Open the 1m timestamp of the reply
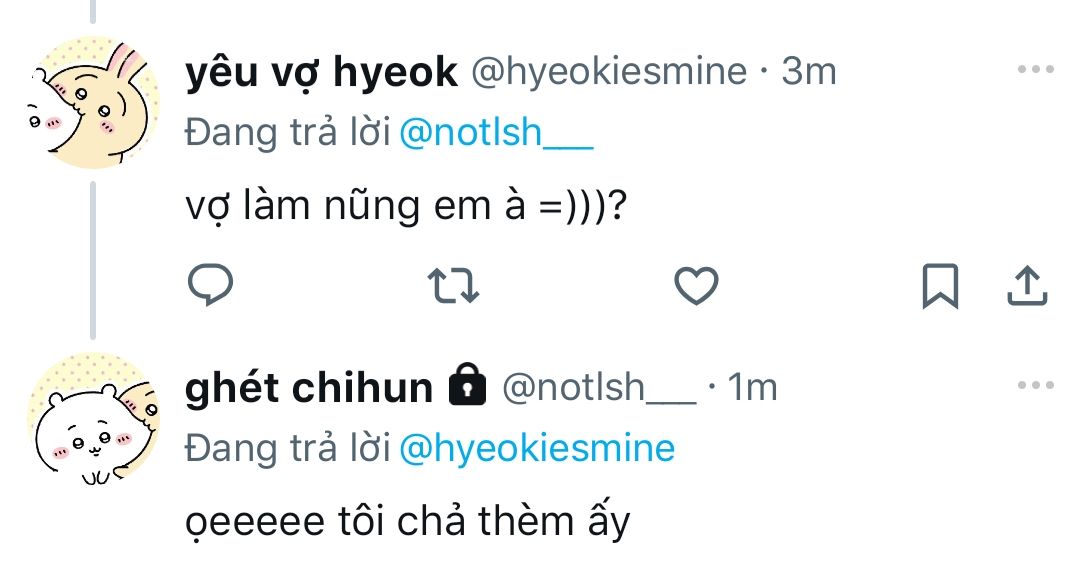 [x=753, y=388]
